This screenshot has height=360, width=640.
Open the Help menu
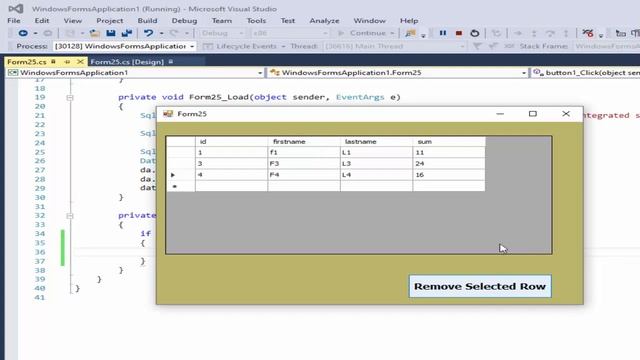pos(409,20)
